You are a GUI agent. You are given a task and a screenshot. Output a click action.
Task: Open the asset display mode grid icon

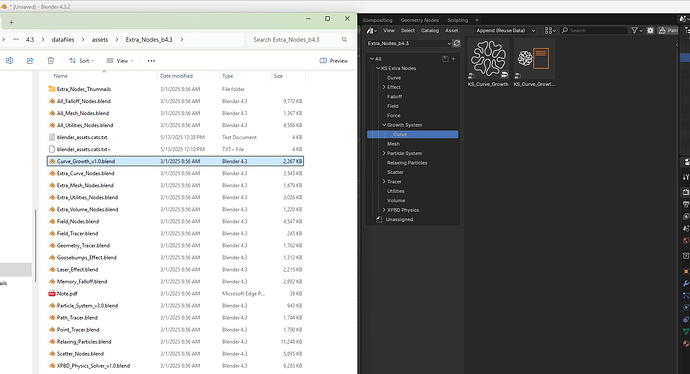coord(550,30)
